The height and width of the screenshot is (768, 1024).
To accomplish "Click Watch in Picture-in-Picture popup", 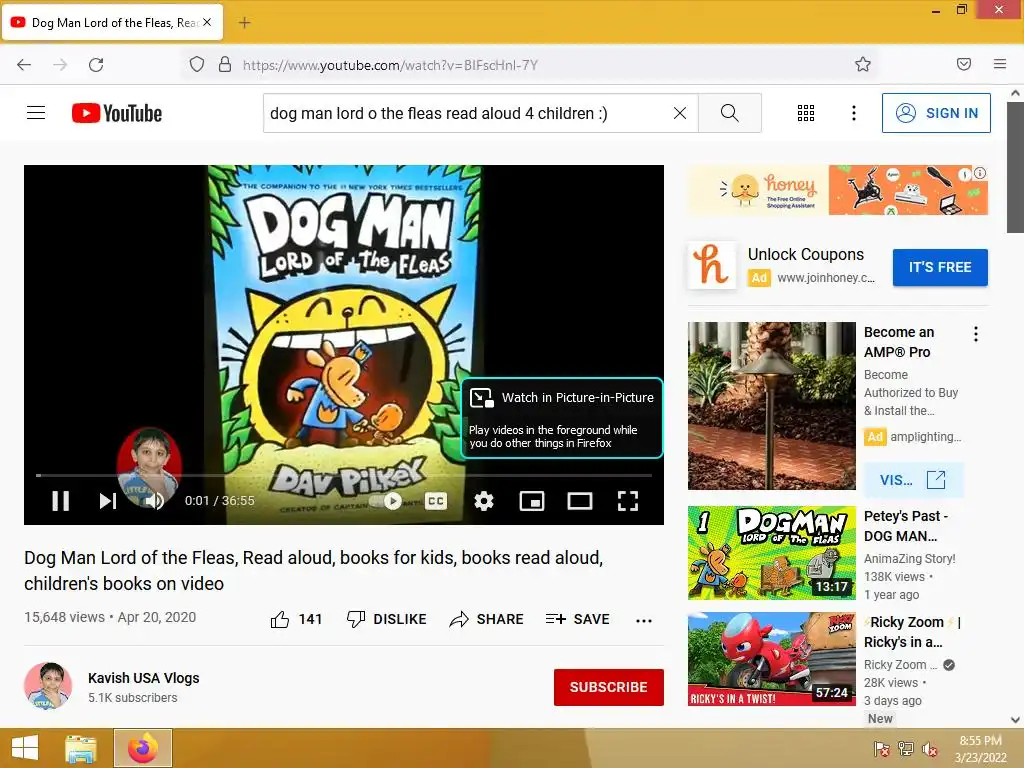I will [562, 418].
